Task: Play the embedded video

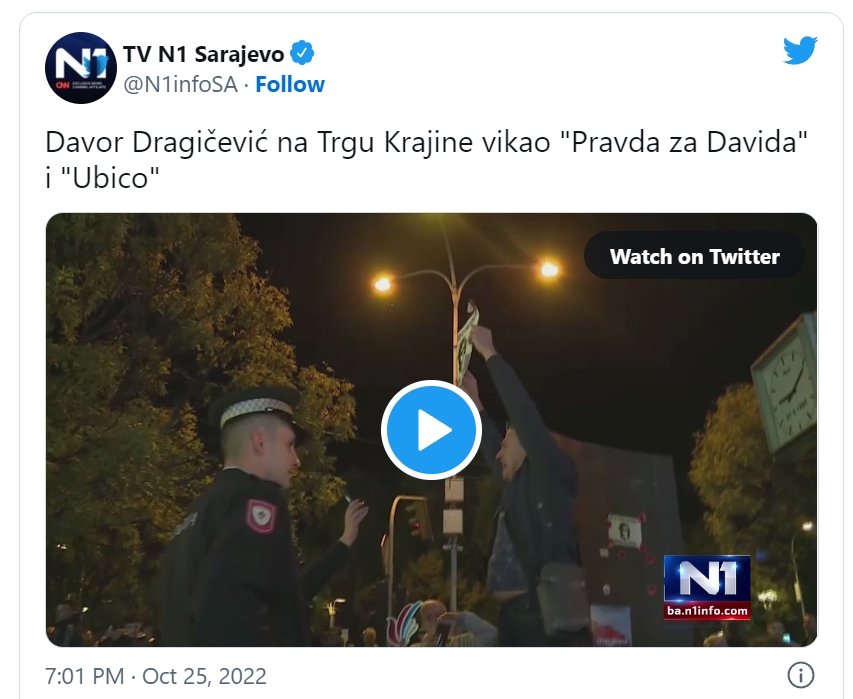Action: (431, 430)
